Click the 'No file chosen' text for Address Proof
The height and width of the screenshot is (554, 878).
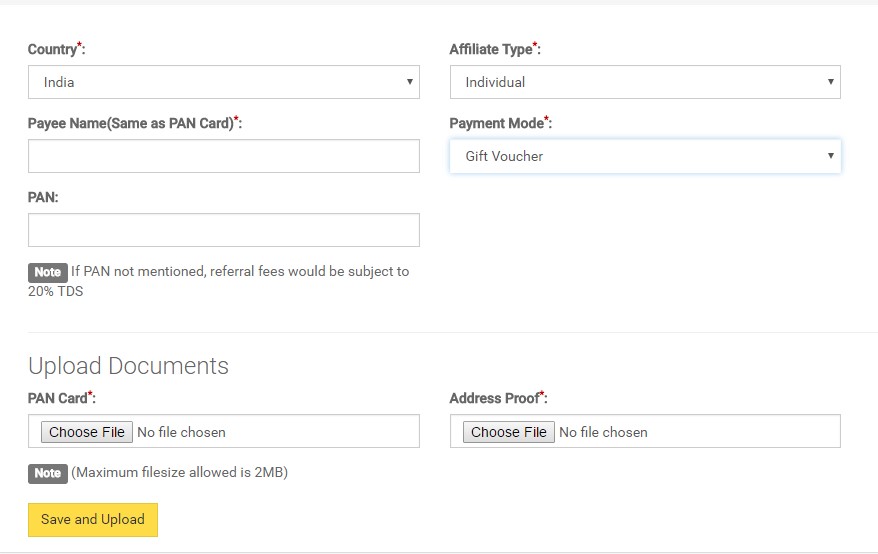point(603,432)
